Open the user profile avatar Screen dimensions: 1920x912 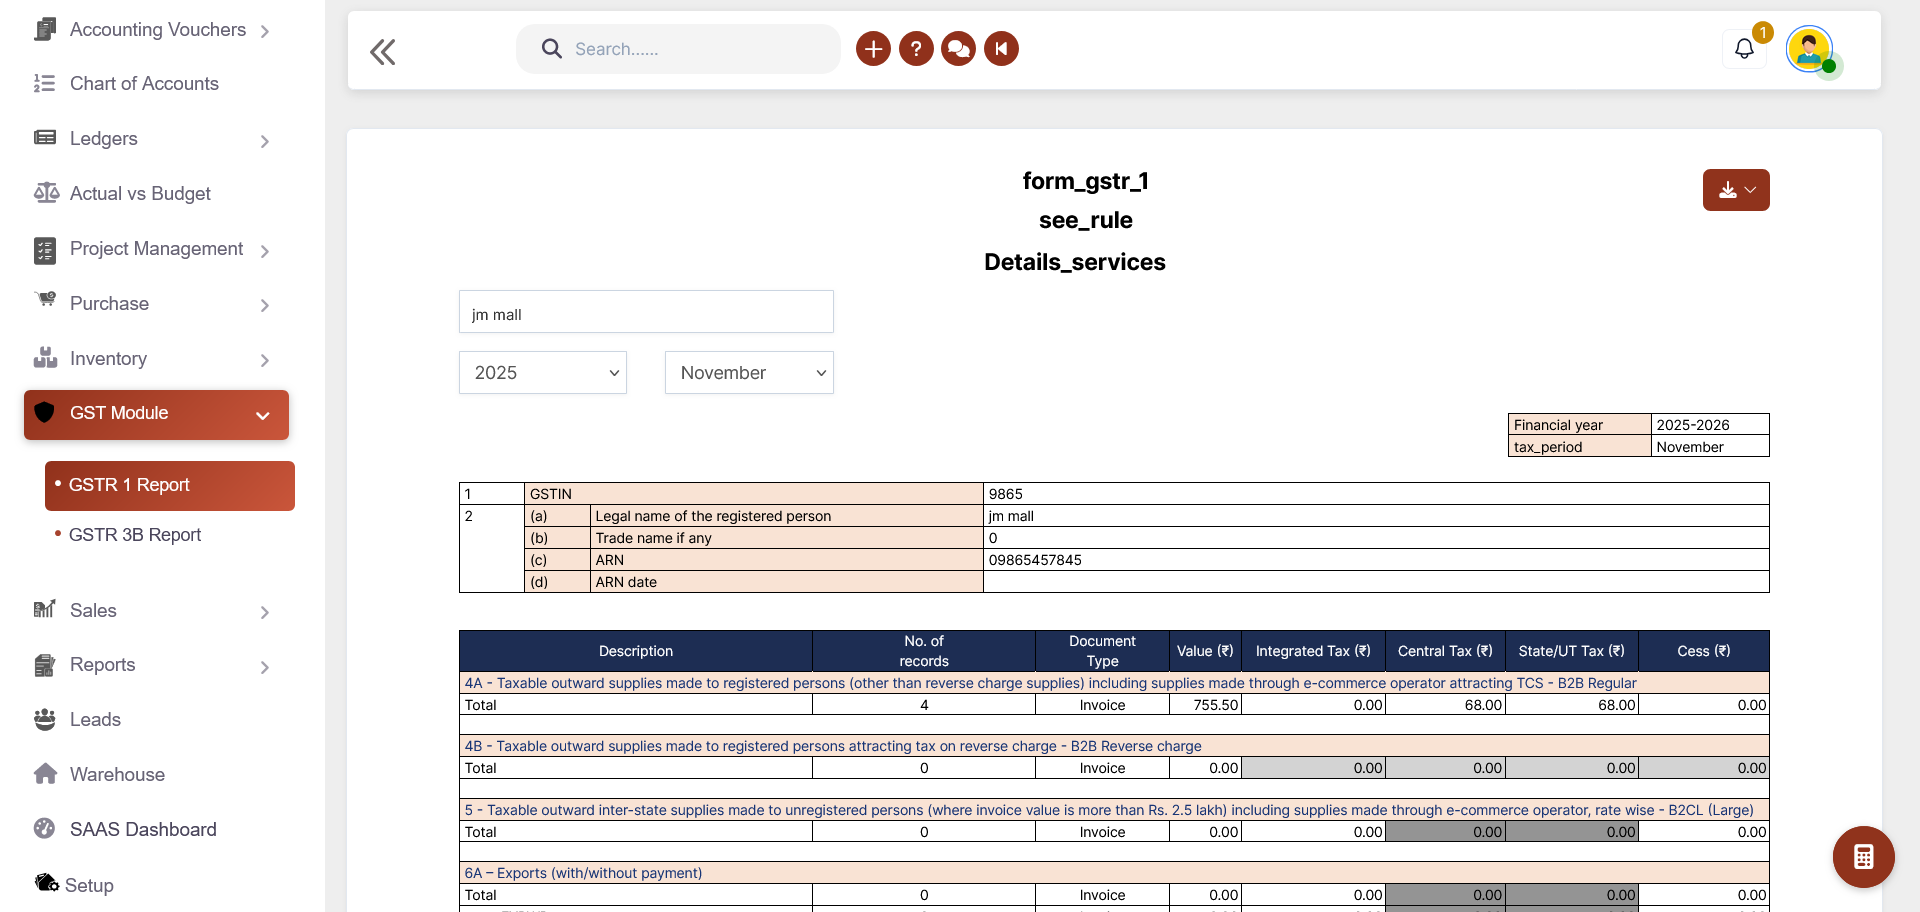coord(1809,49)
